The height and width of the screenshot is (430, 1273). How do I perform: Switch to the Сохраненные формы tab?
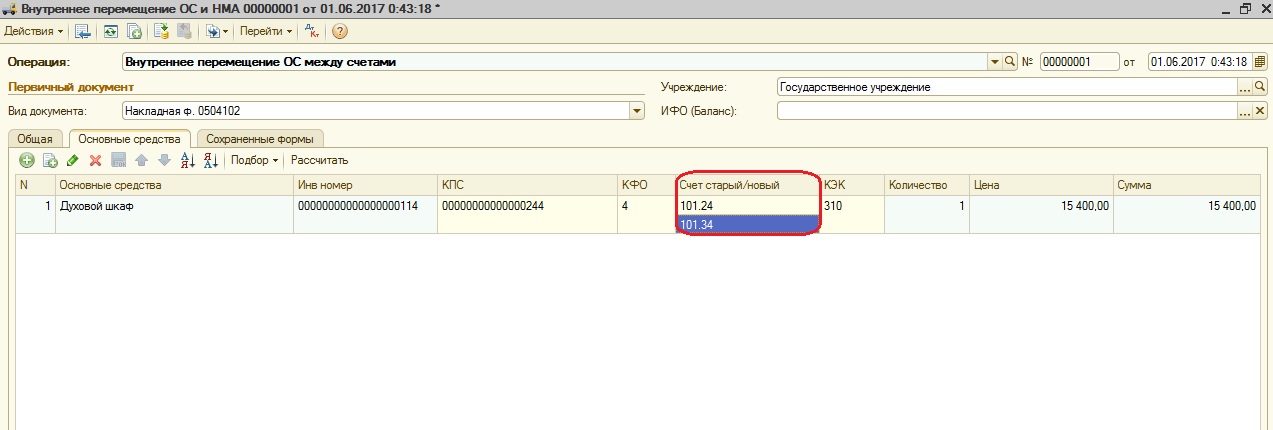(x=259, y=139)
